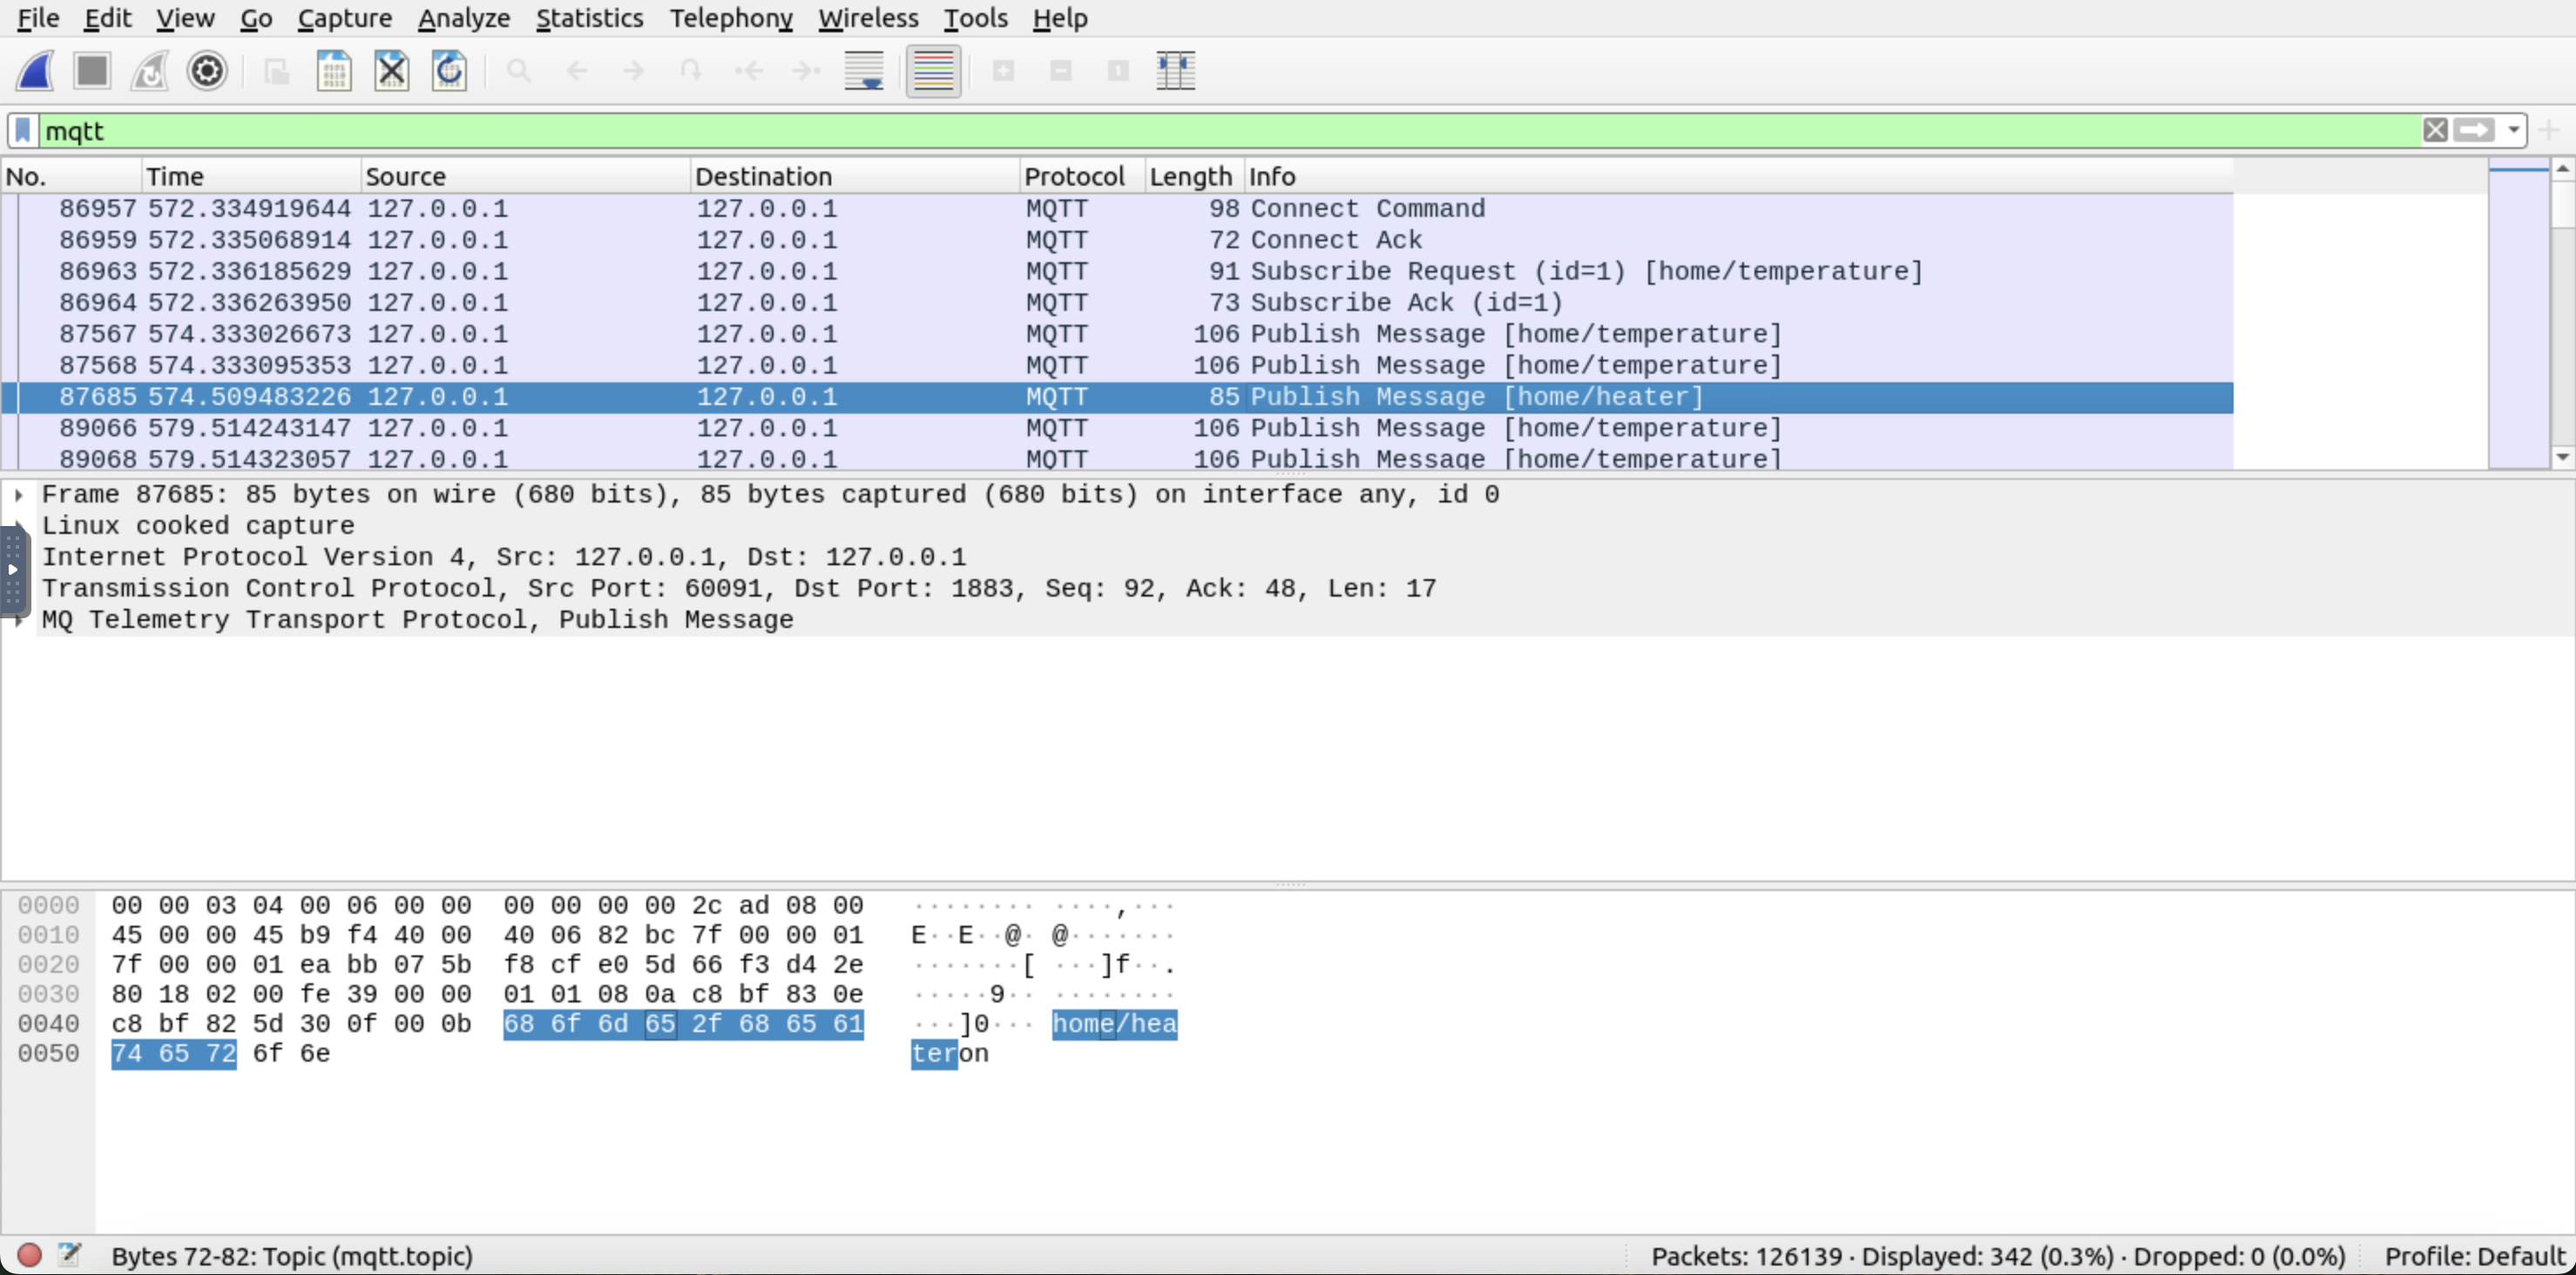Zoom in main window text
The image size is (2576, 1275).
[x=1003, y=71]
